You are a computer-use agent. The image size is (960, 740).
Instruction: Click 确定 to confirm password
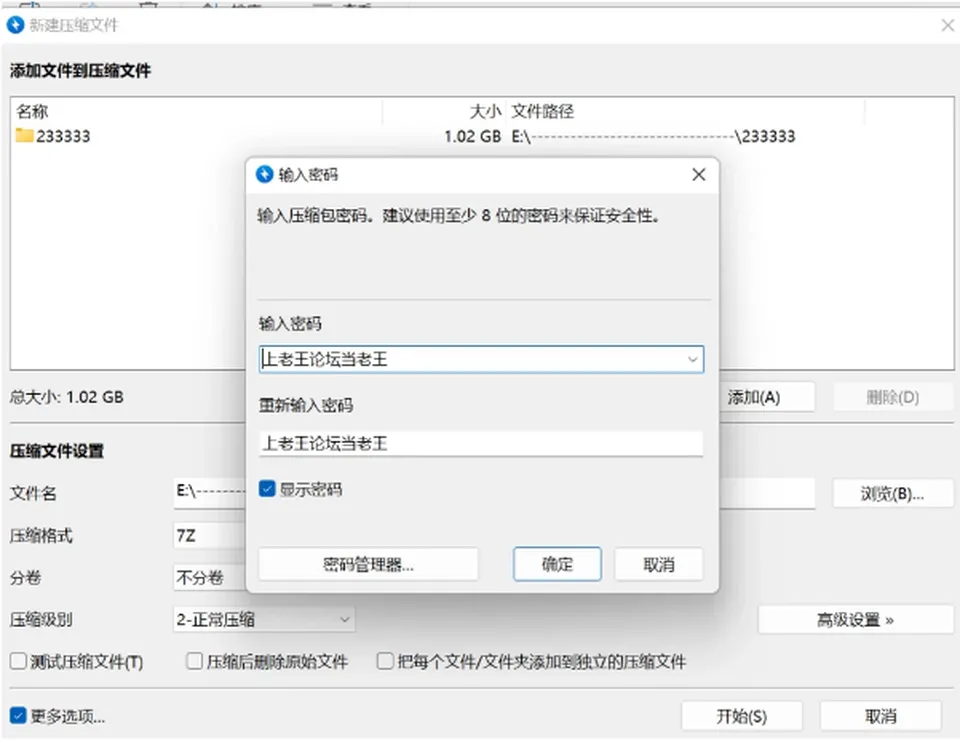click(557, 564)
